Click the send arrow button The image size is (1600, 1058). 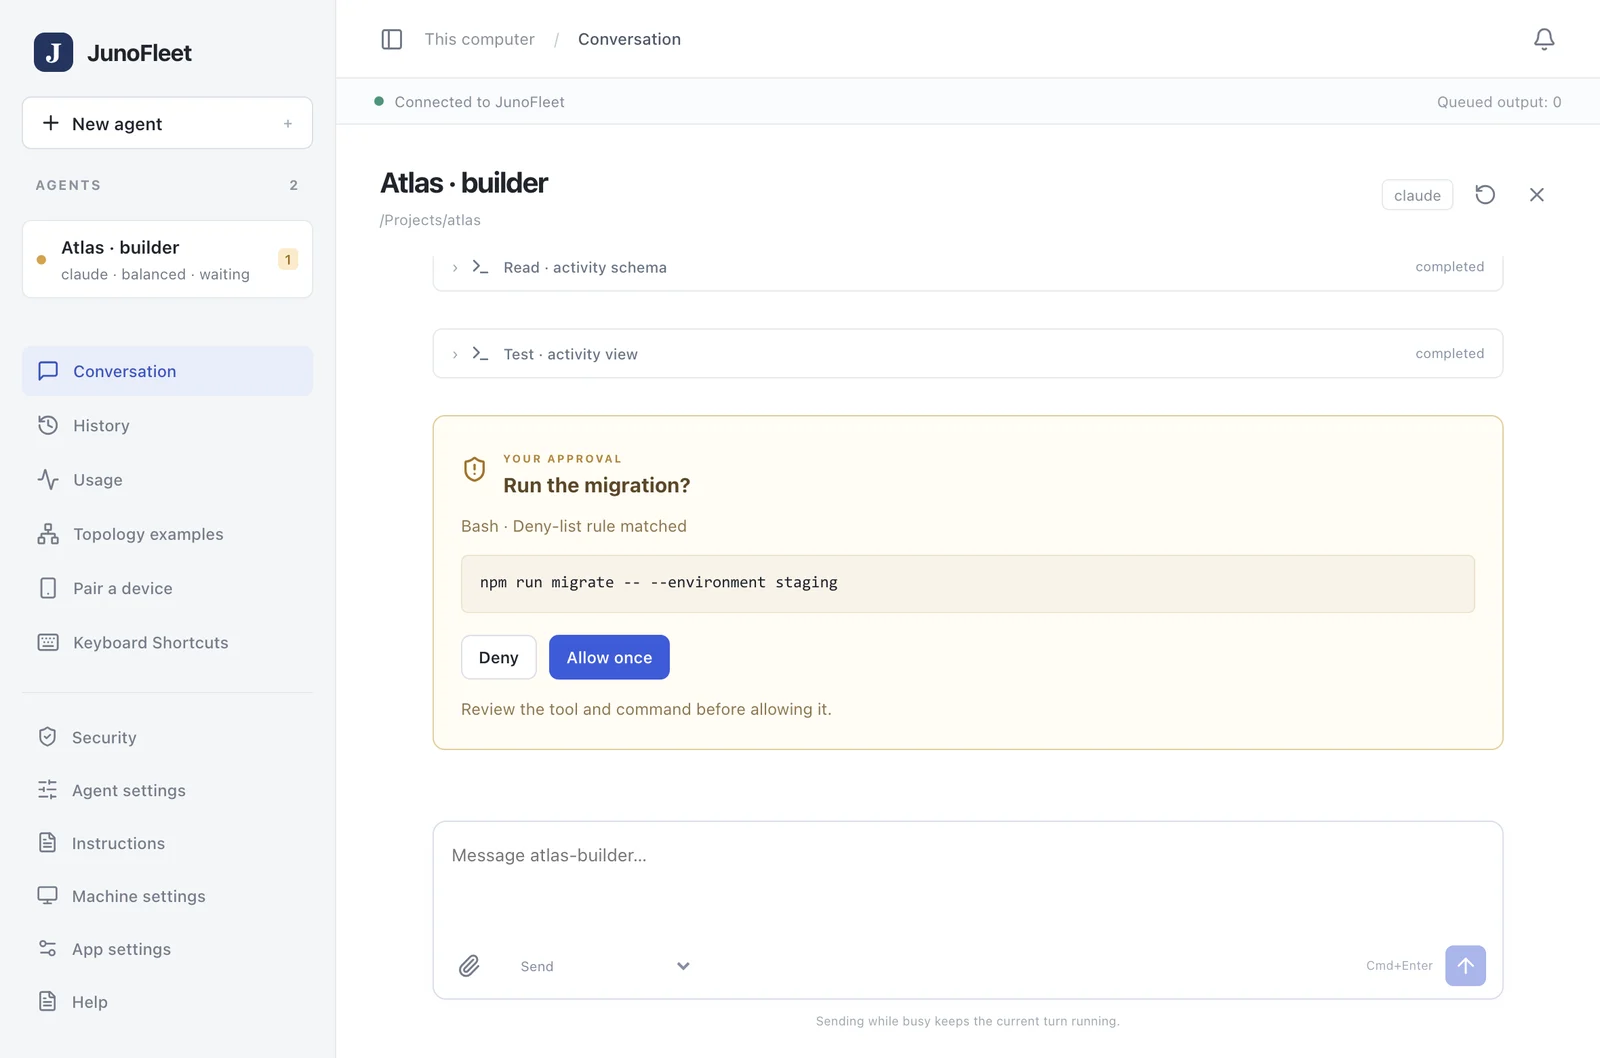coord(1465,966)
